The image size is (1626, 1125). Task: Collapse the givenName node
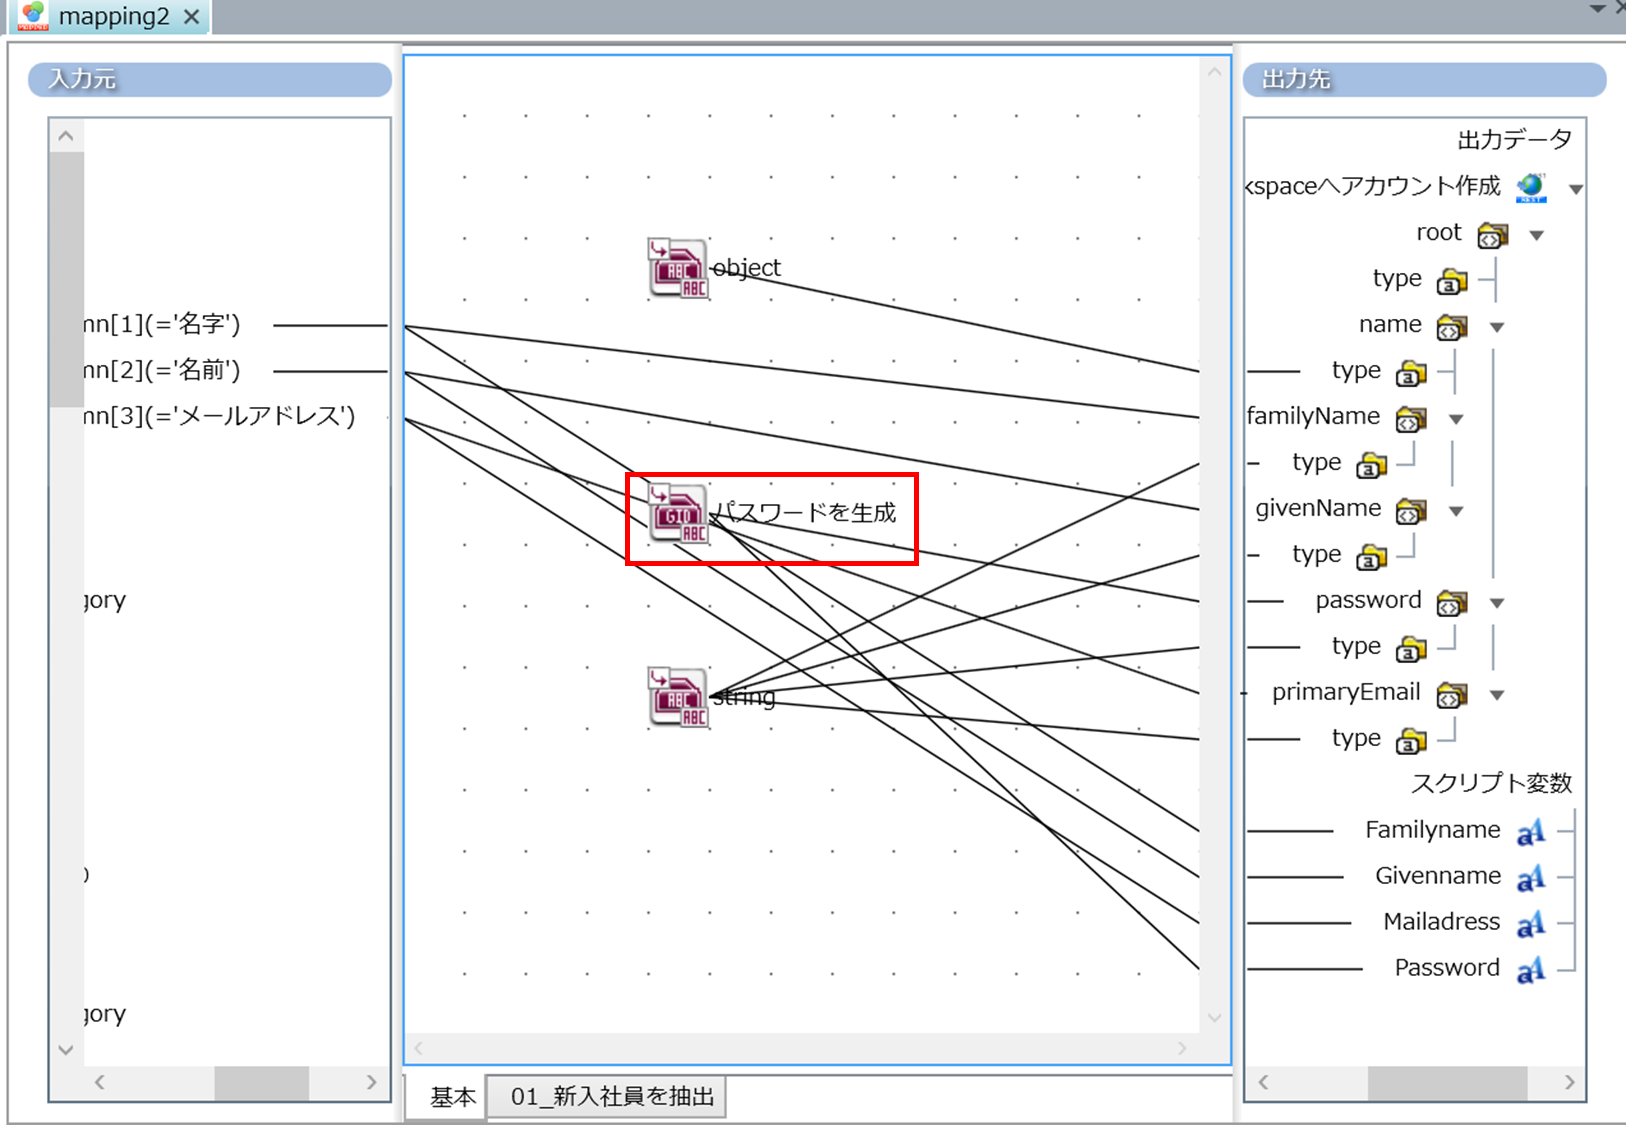(1456, 512)
